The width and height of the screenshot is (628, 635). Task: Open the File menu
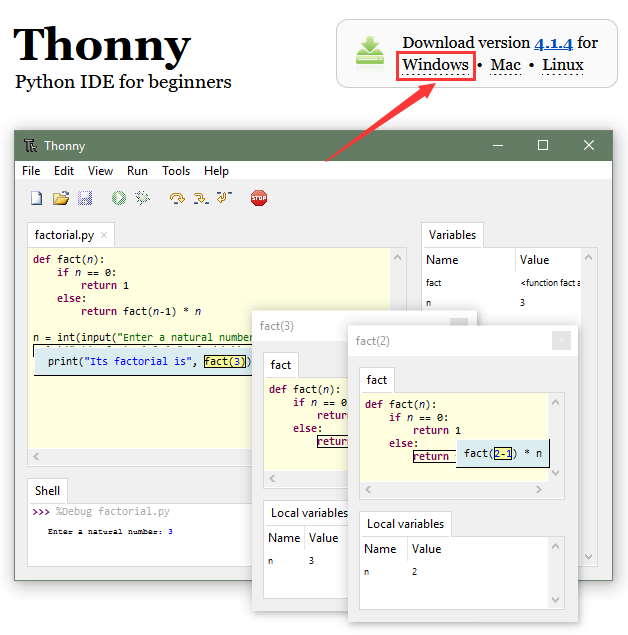pyautogui.click(x=31, y=171)
